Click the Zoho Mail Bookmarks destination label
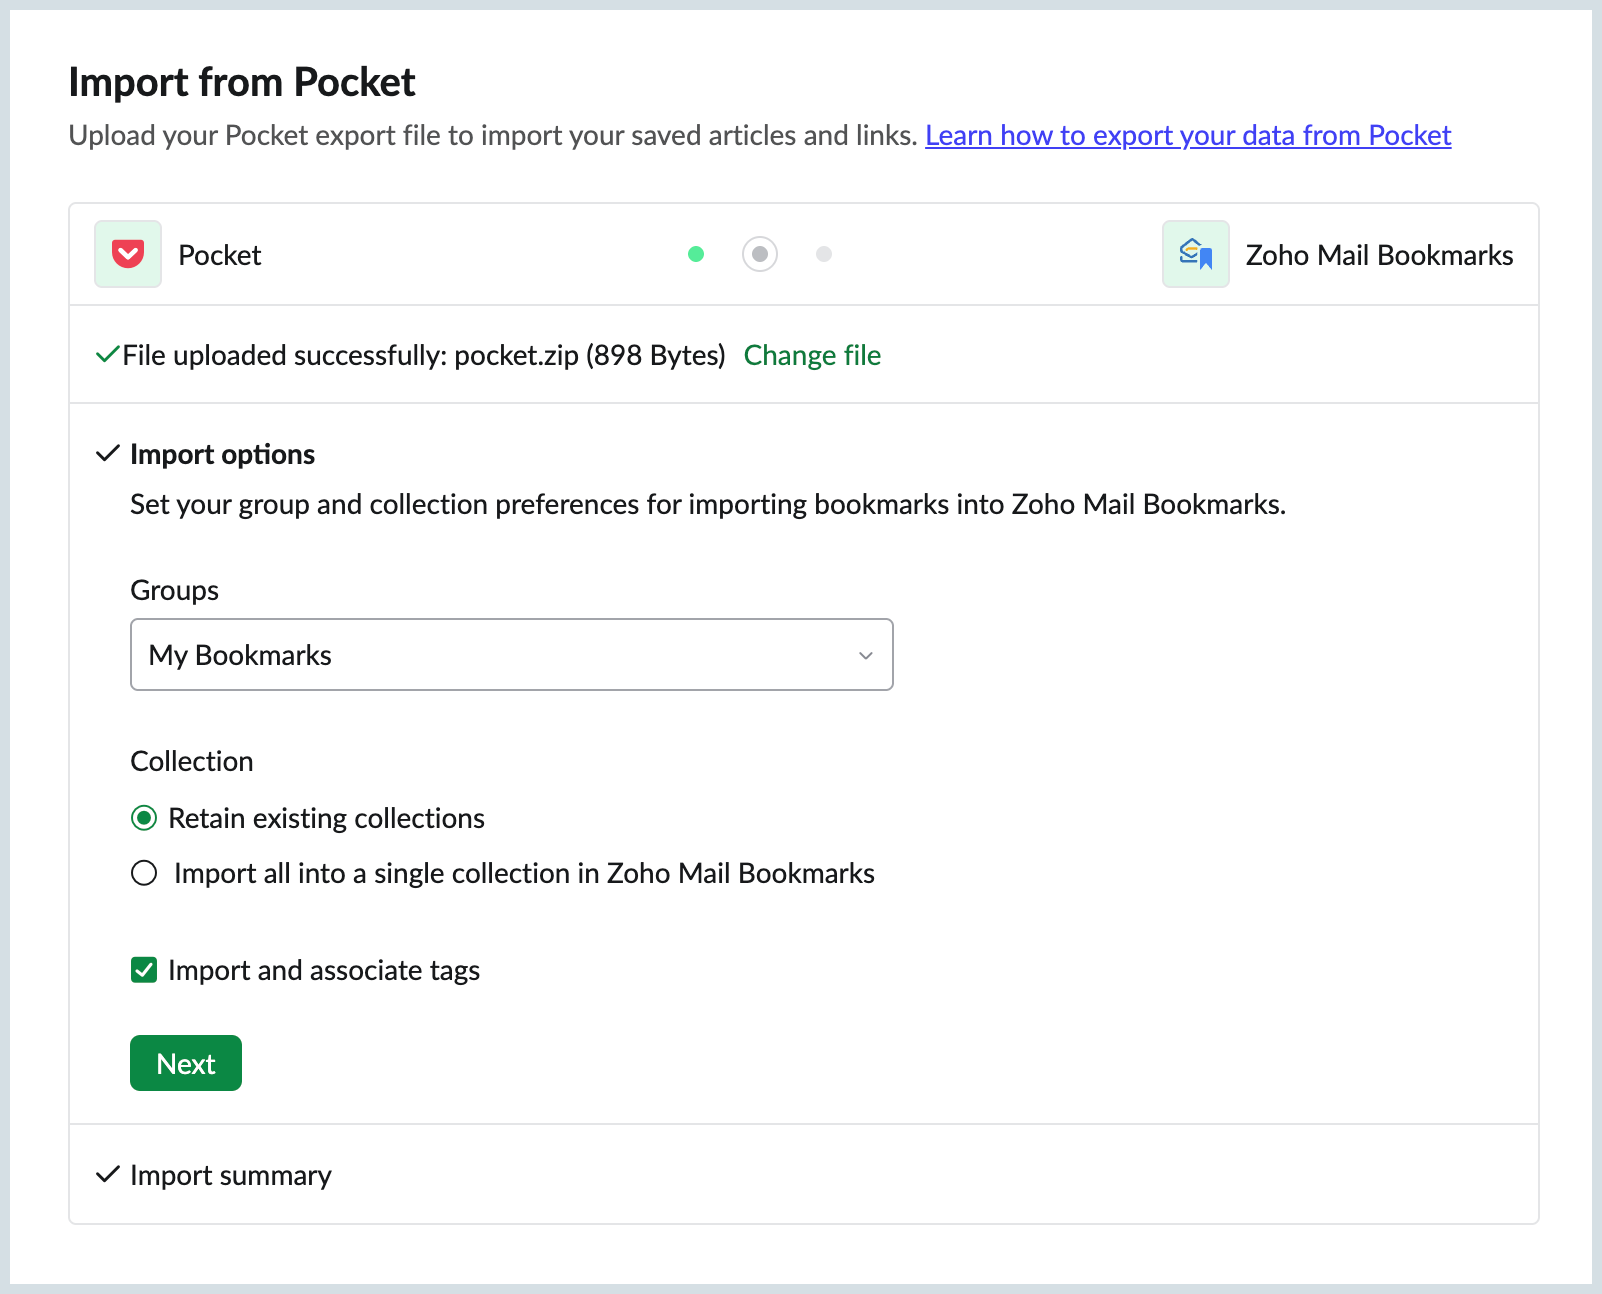The image size is (1602, 1294). pyautogui.click(x=1379, y=255)
